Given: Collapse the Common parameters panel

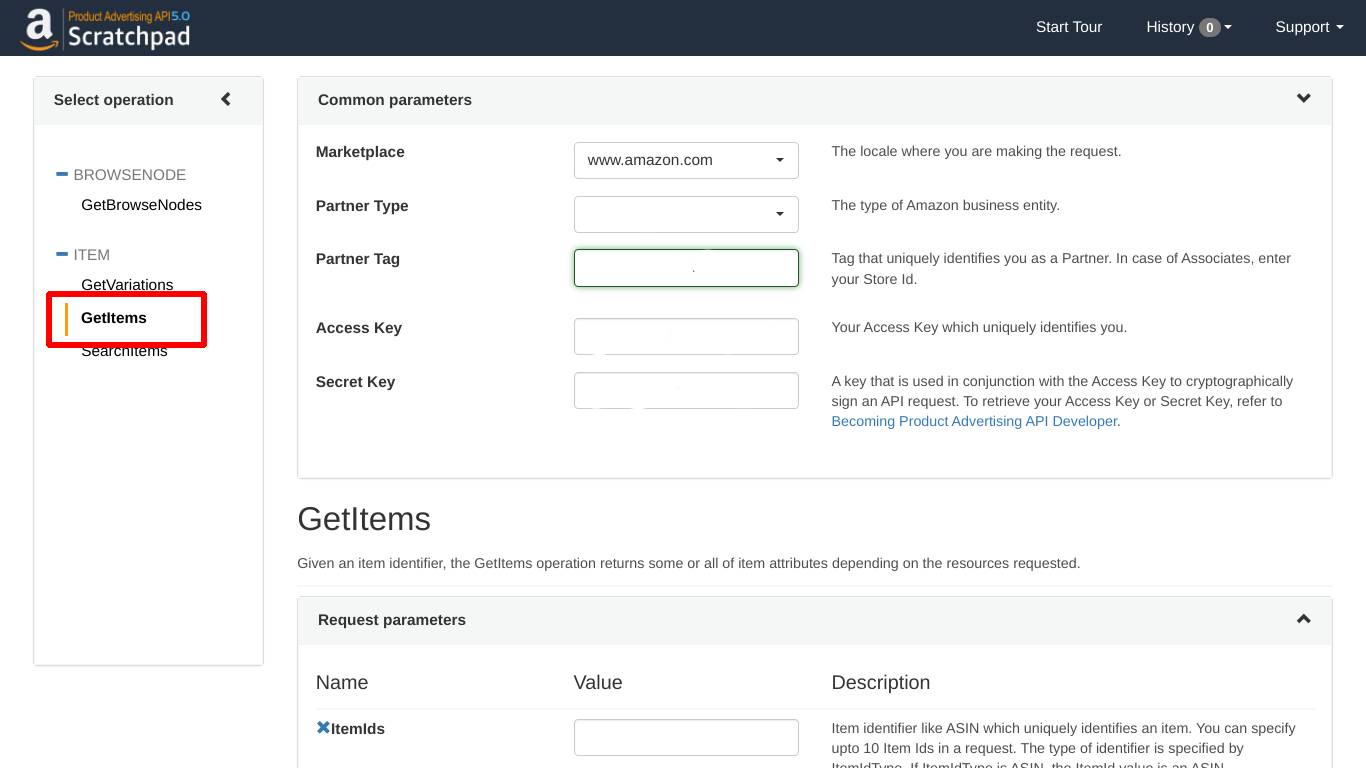Looking at the screenshot, I should tap(1303, 98).
